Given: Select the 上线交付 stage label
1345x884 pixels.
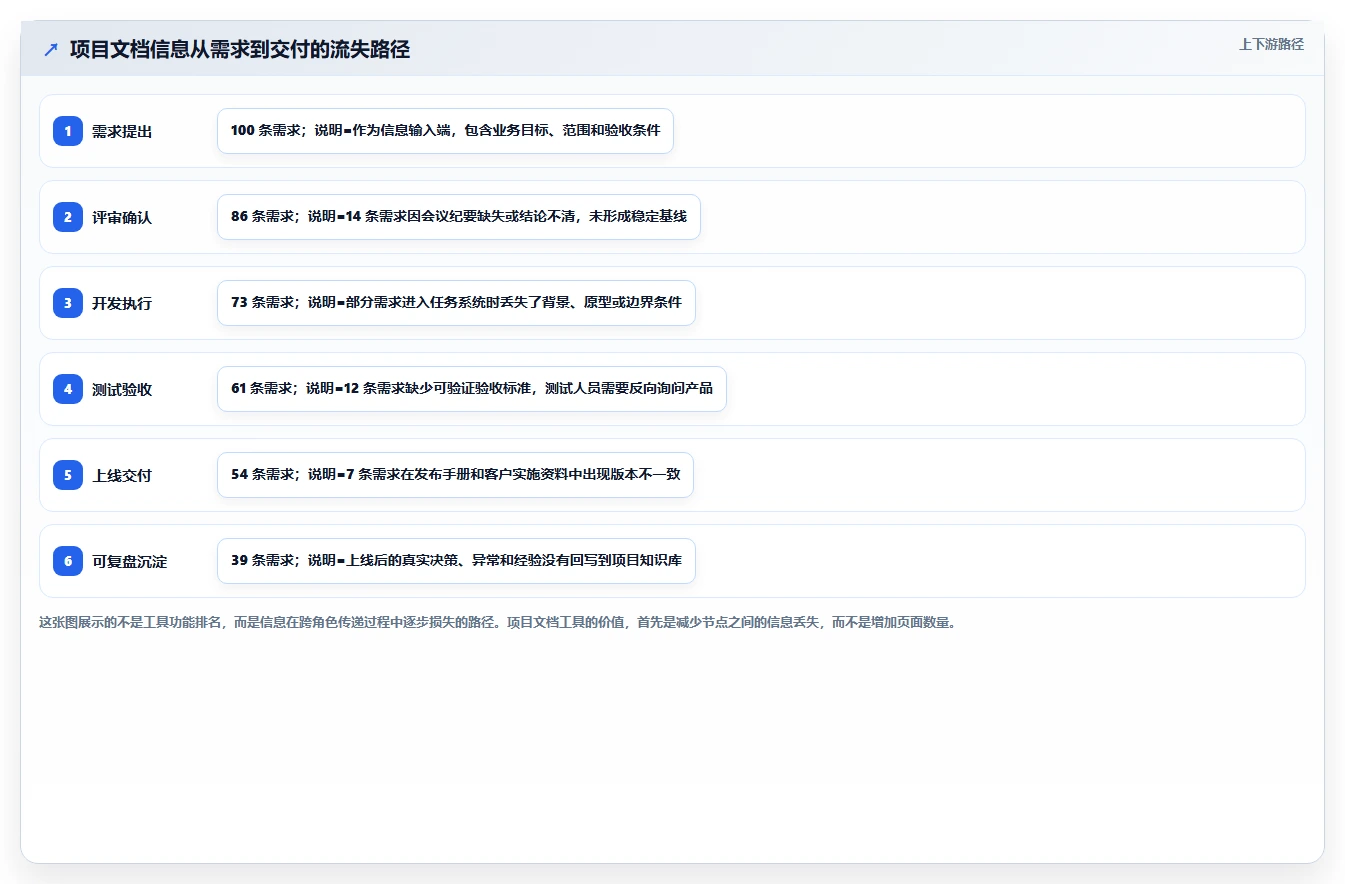Looking at the screenshot, I should (x=122, y=475).
